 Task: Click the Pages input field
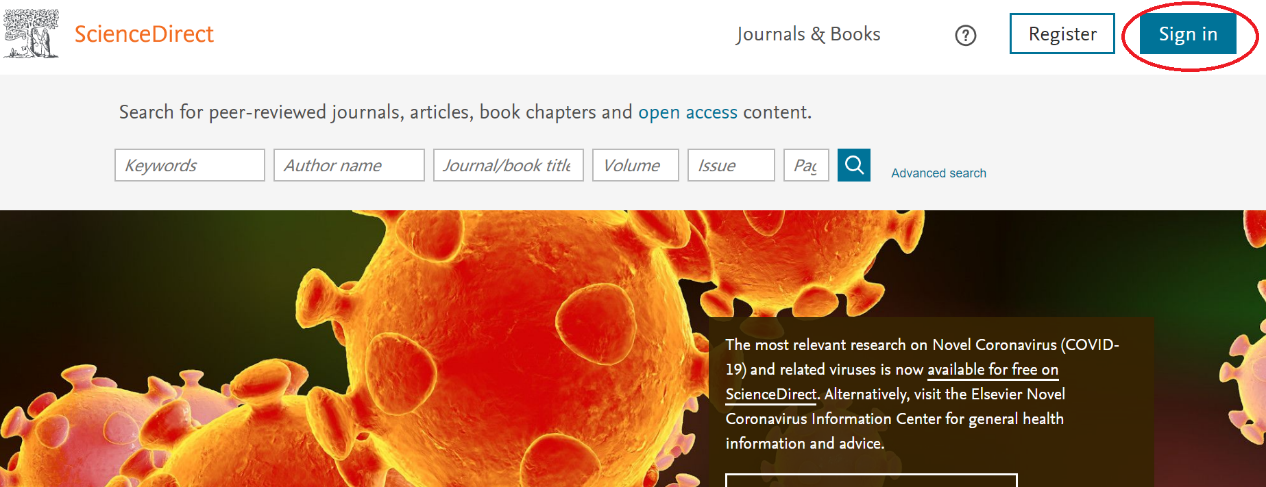pyautogui.click(x=806, y=165)
